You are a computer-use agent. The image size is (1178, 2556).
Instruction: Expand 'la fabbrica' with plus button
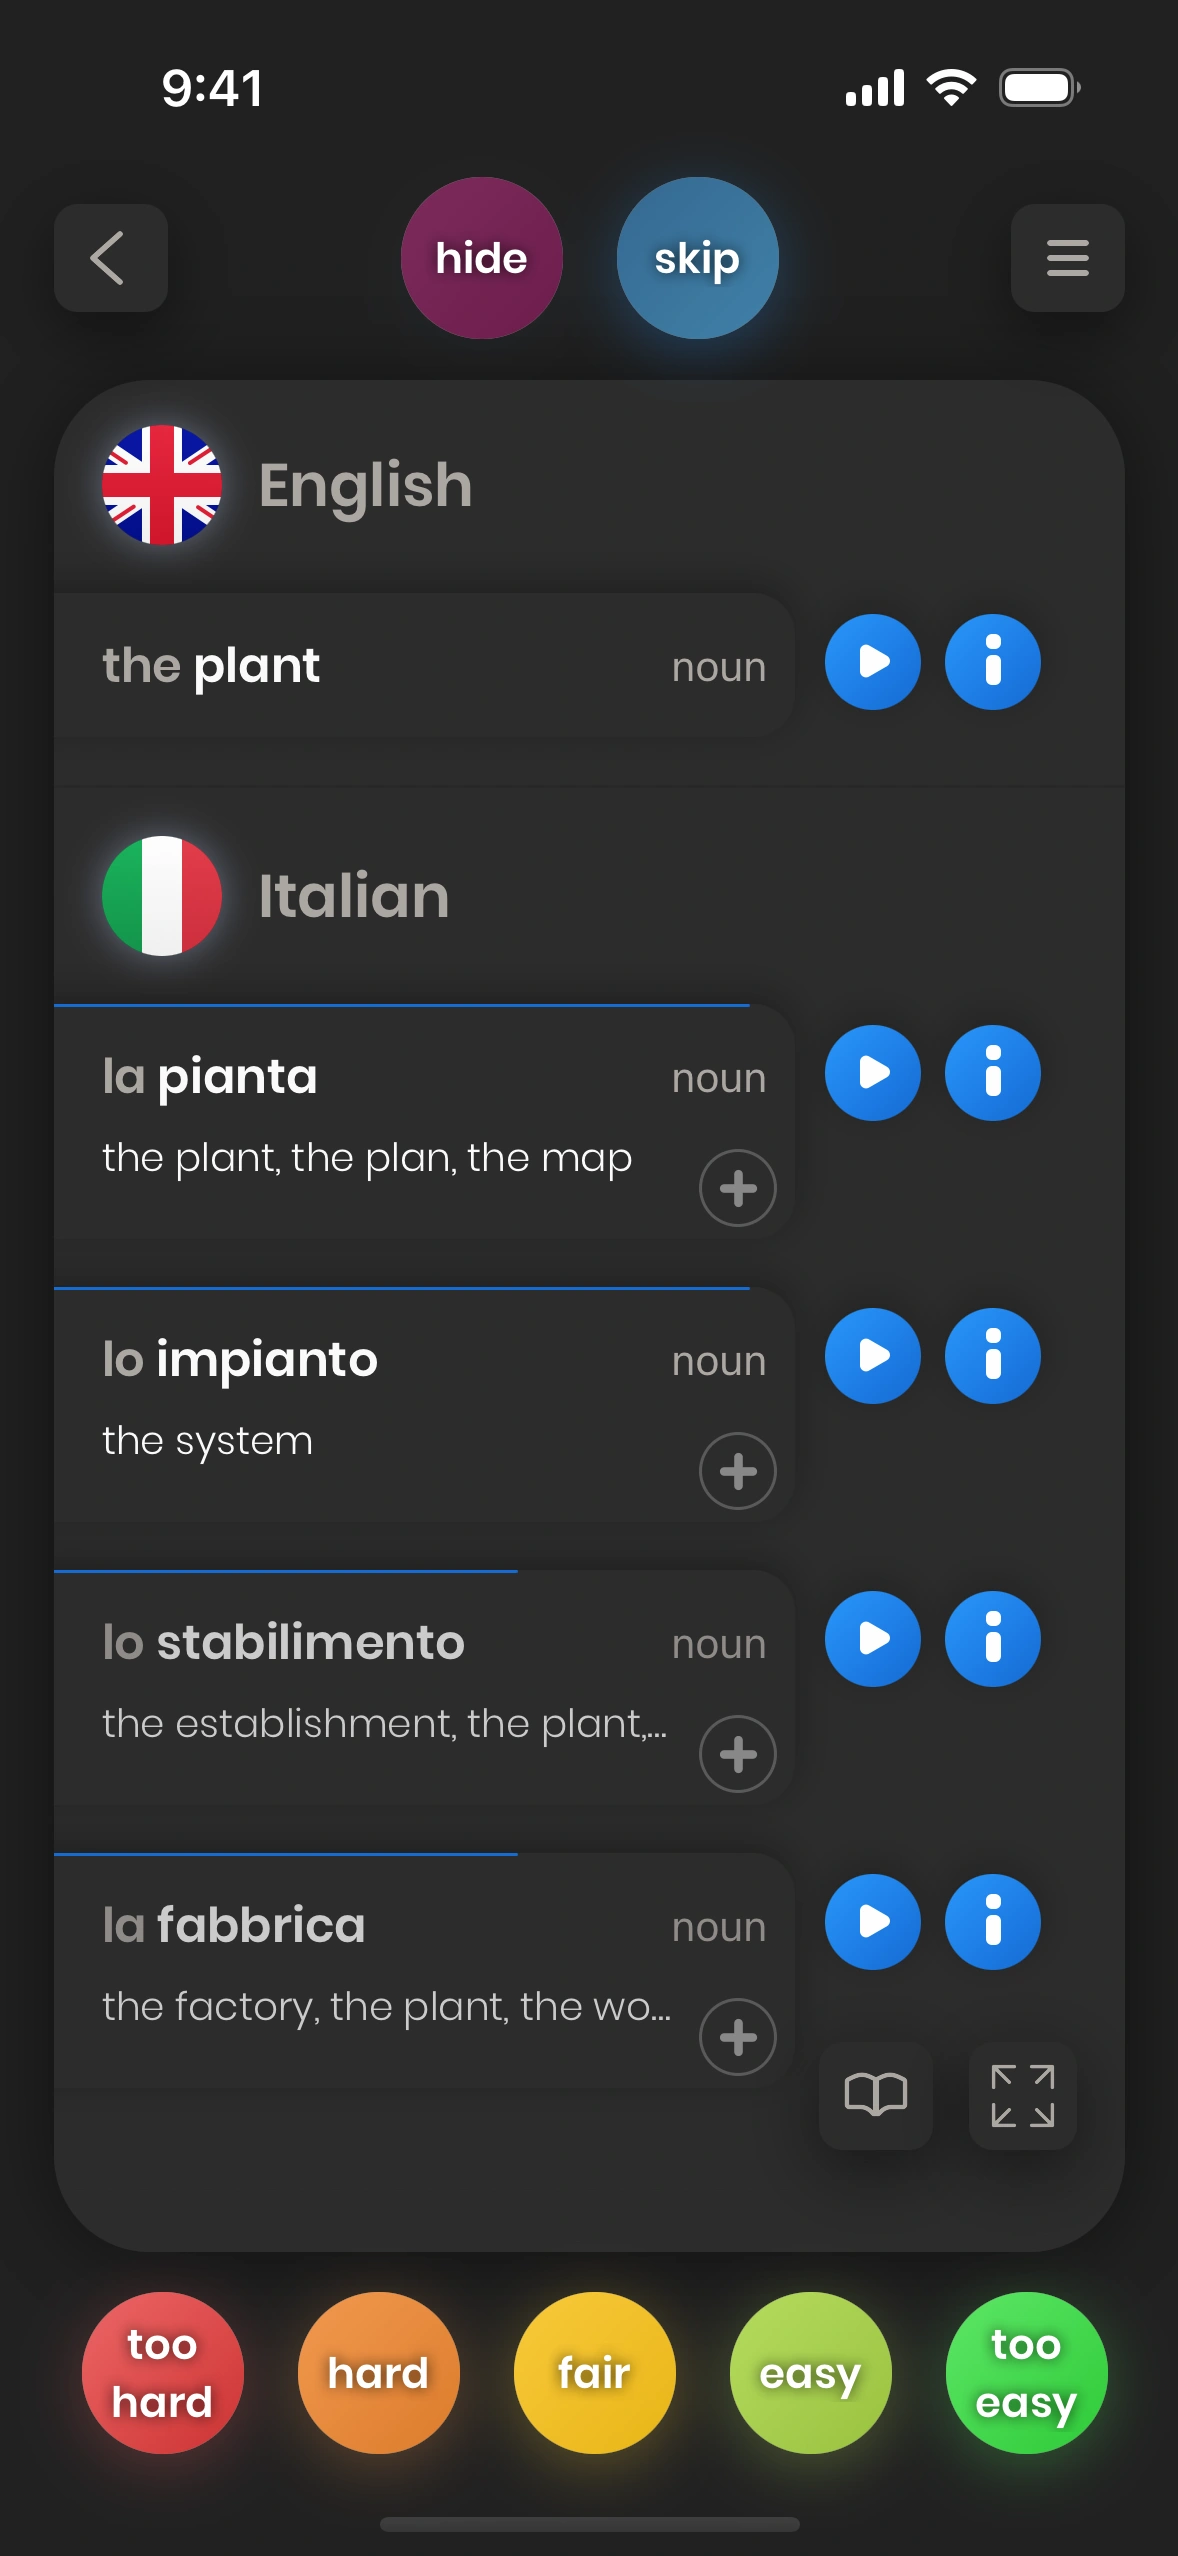[x=737, y=2037]
